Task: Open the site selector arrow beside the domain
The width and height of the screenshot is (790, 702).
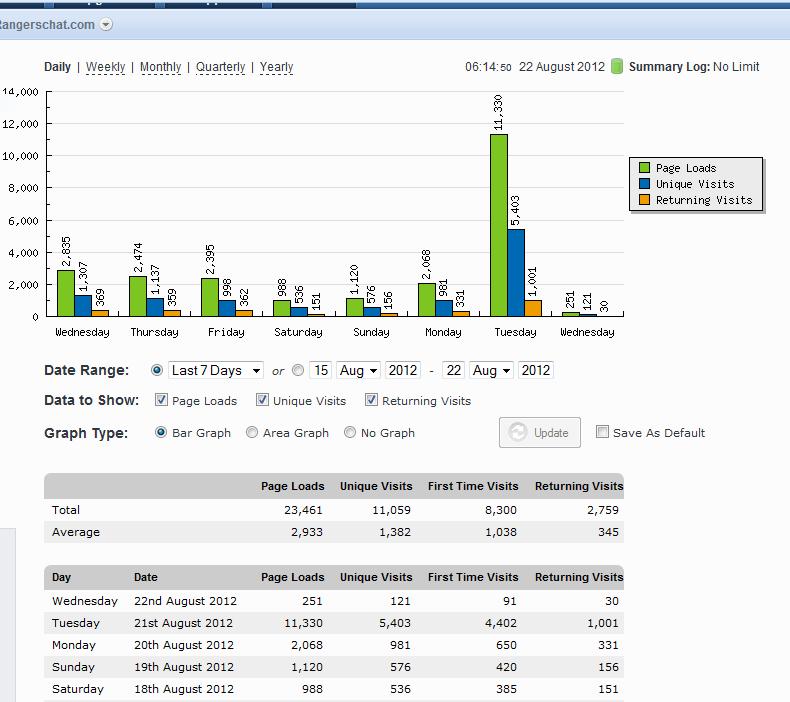Action: click(107, 24)
